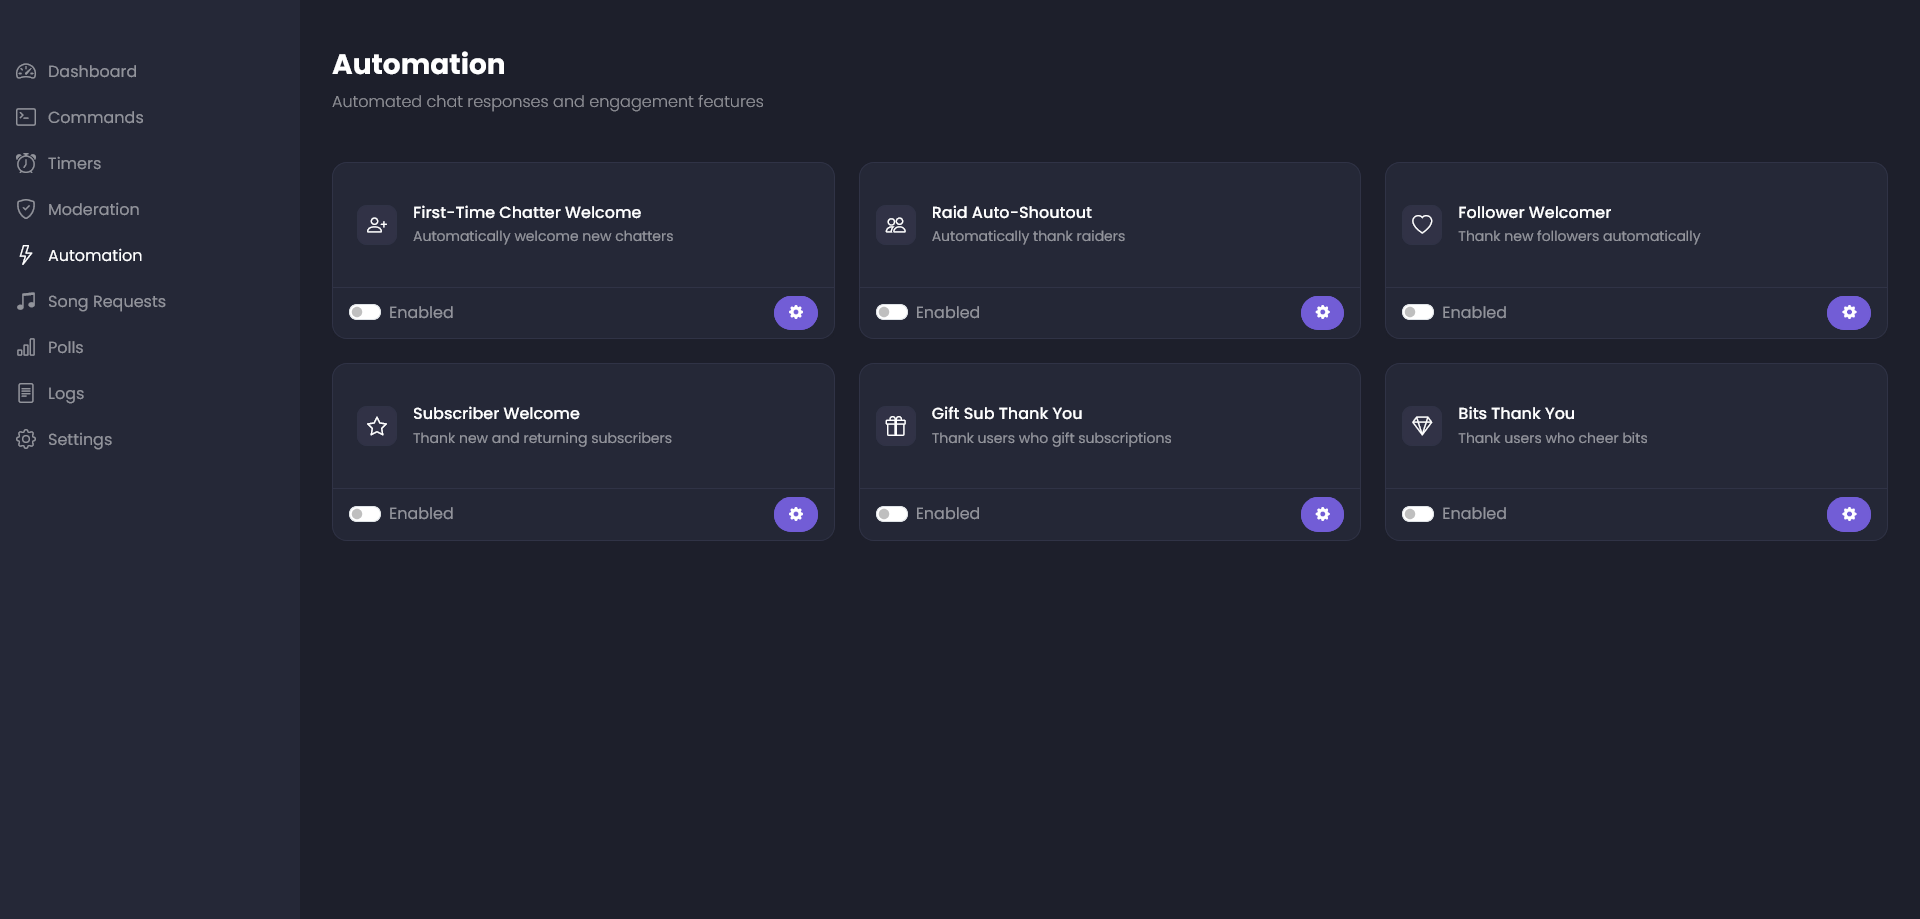Turn on Follower Welcomer switch
1920x919 pixels.
(x=1417, y=313)
